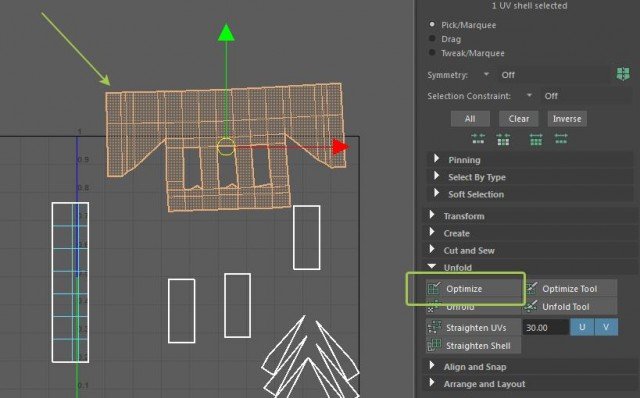Click the Inverse selection button

click(567, 119)
